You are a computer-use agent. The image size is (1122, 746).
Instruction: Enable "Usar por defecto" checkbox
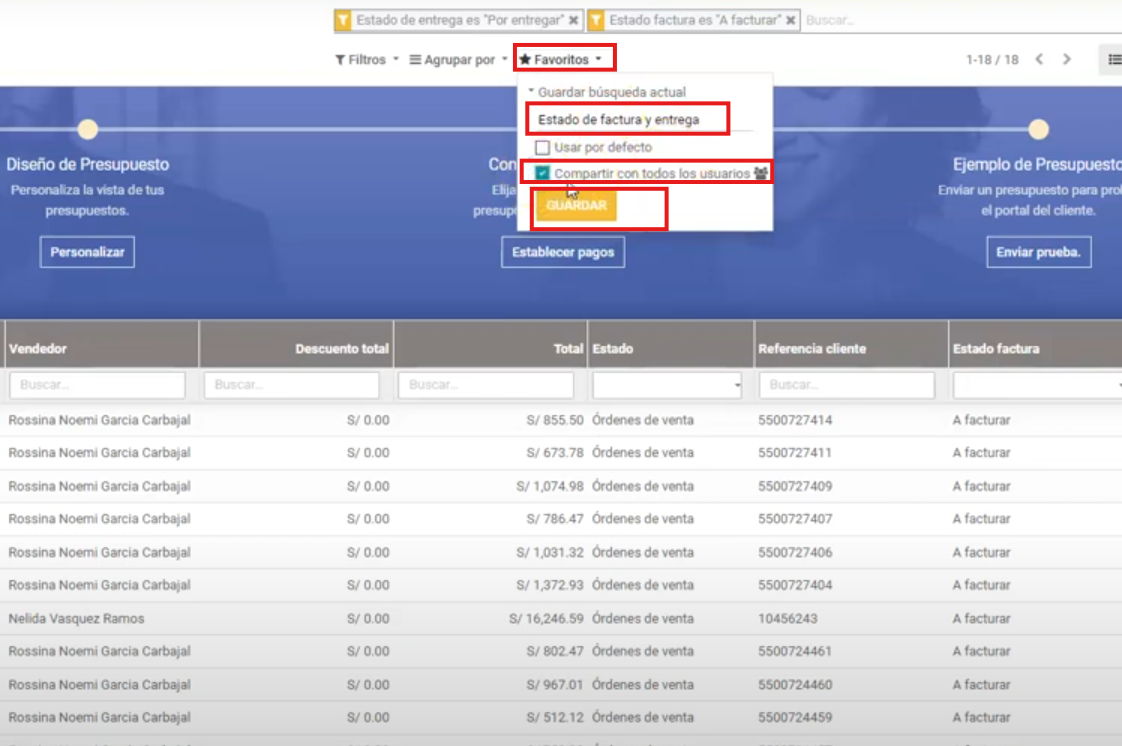(x=542, y=147)
